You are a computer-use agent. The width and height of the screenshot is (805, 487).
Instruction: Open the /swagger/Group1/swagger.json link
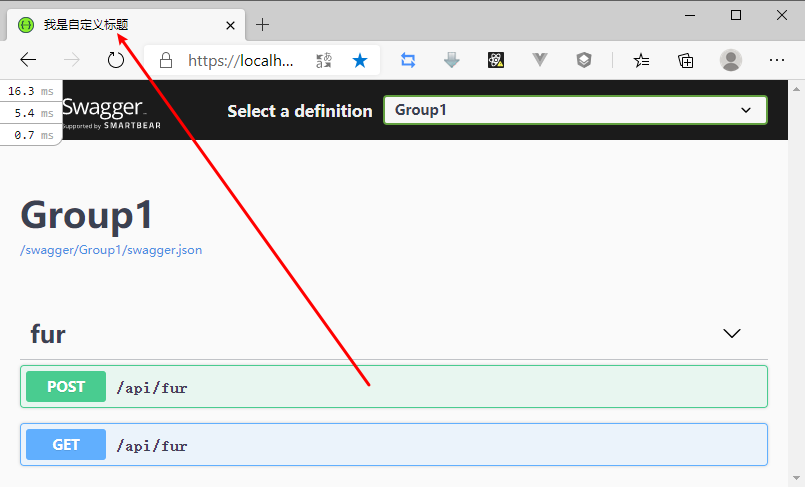[x=111, y=250]
